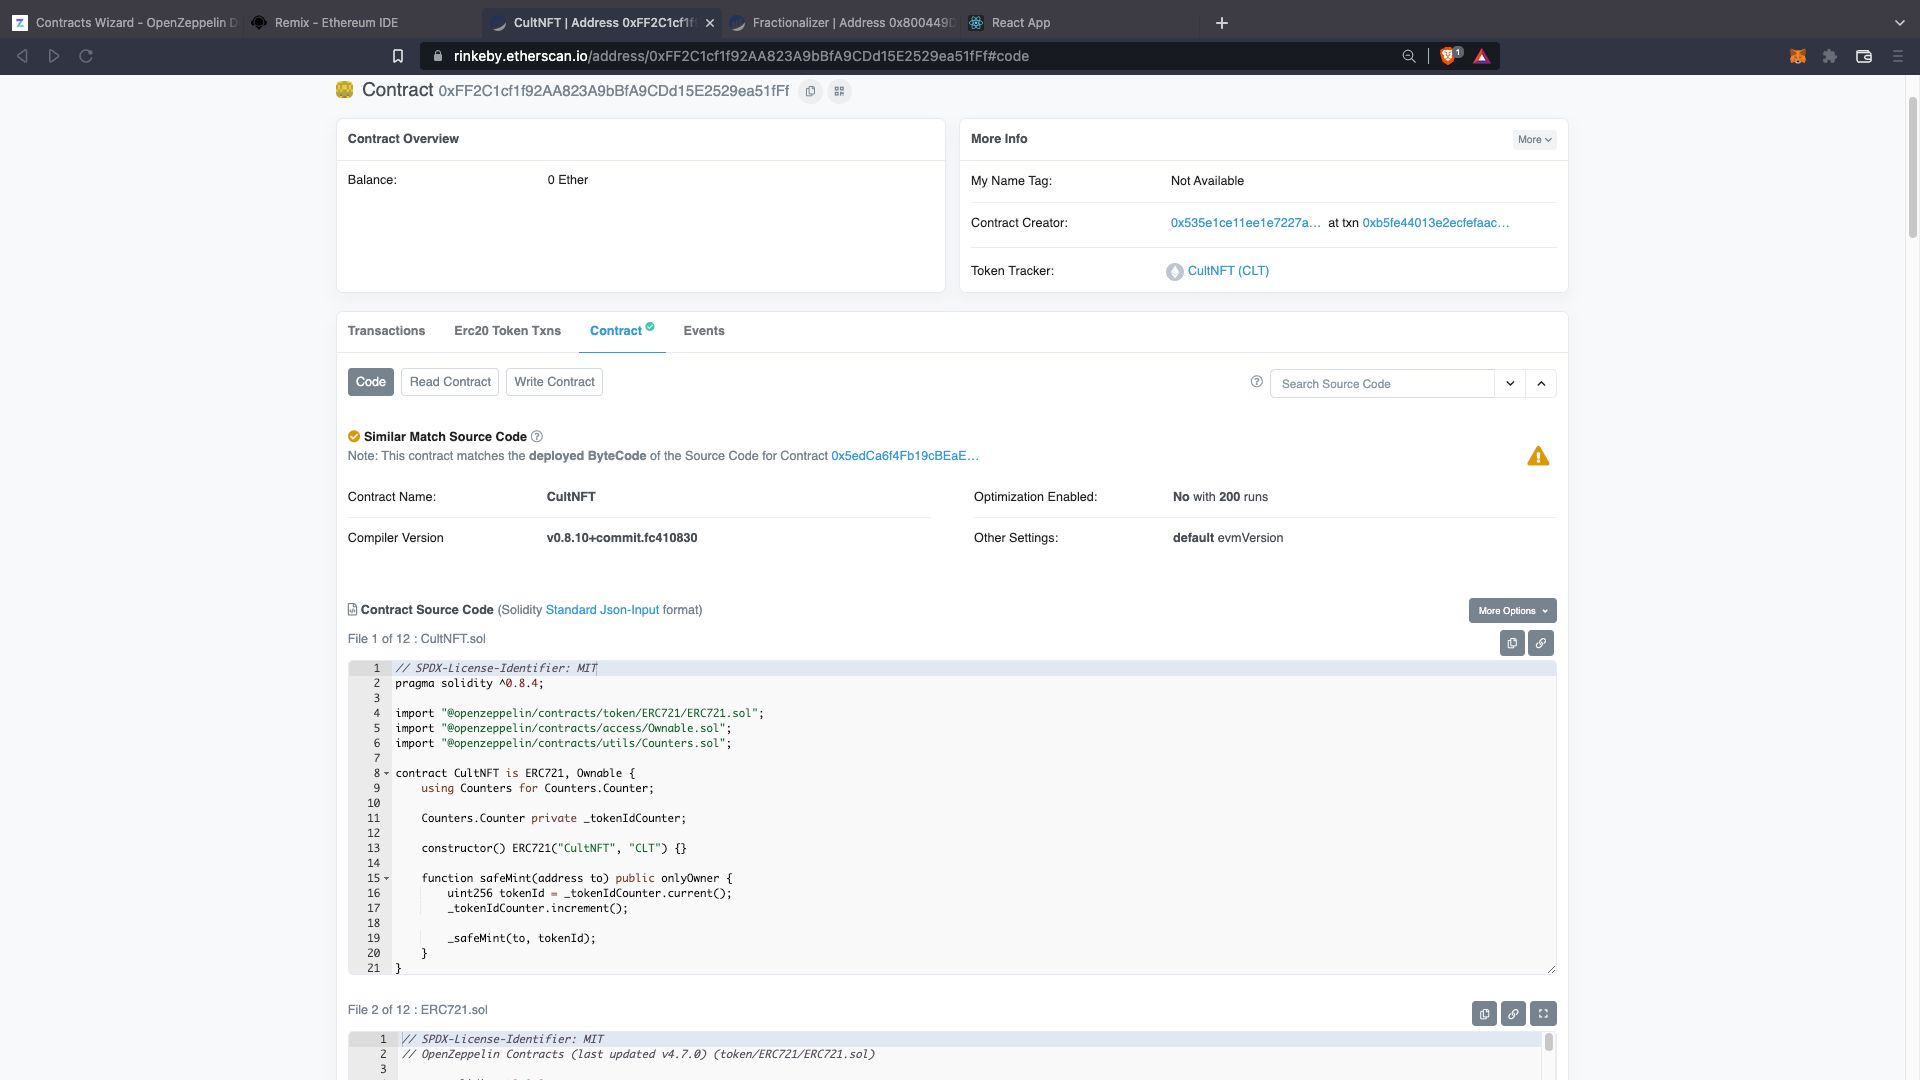The image size is (1920, 1080).
Task: Click the orange warning triangle icon
Action: [1538, 456]
